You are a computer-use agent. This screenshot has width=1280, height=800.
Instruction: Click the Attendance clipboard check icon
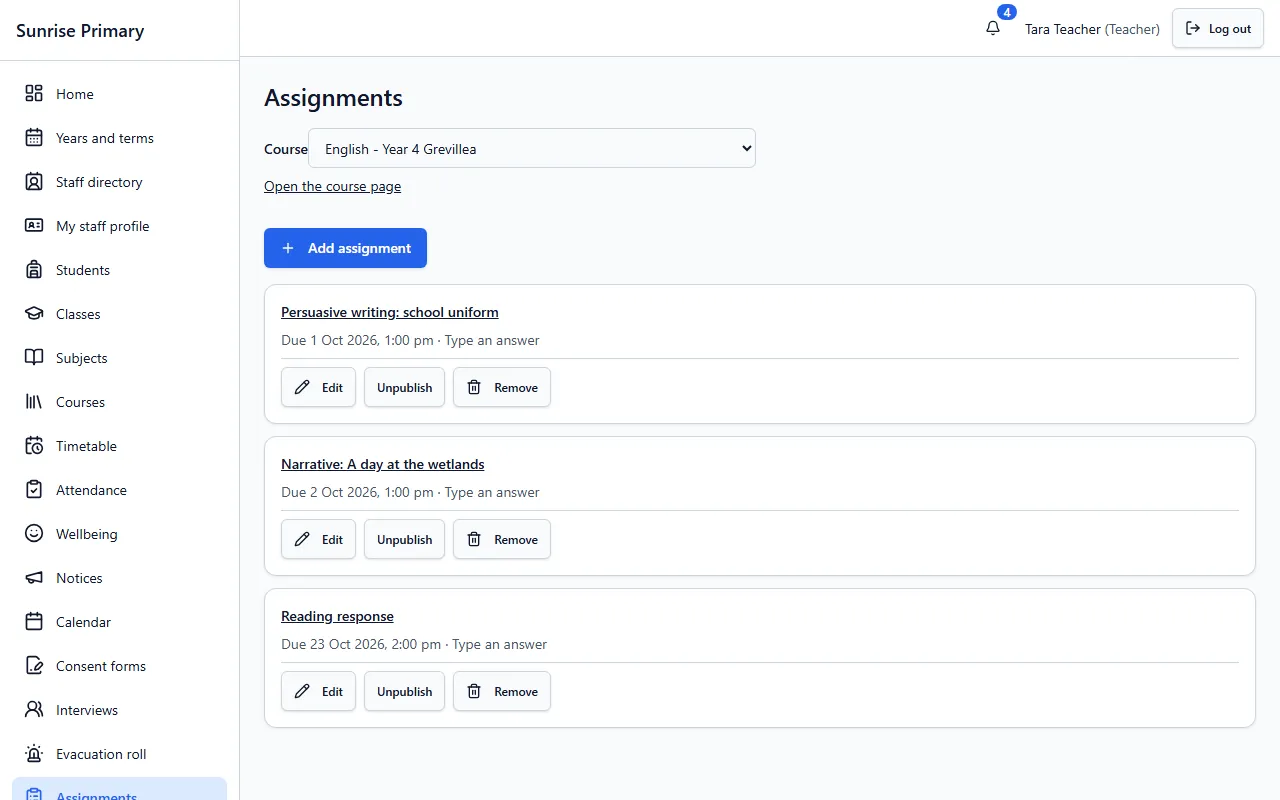click(x=34, y=490)
